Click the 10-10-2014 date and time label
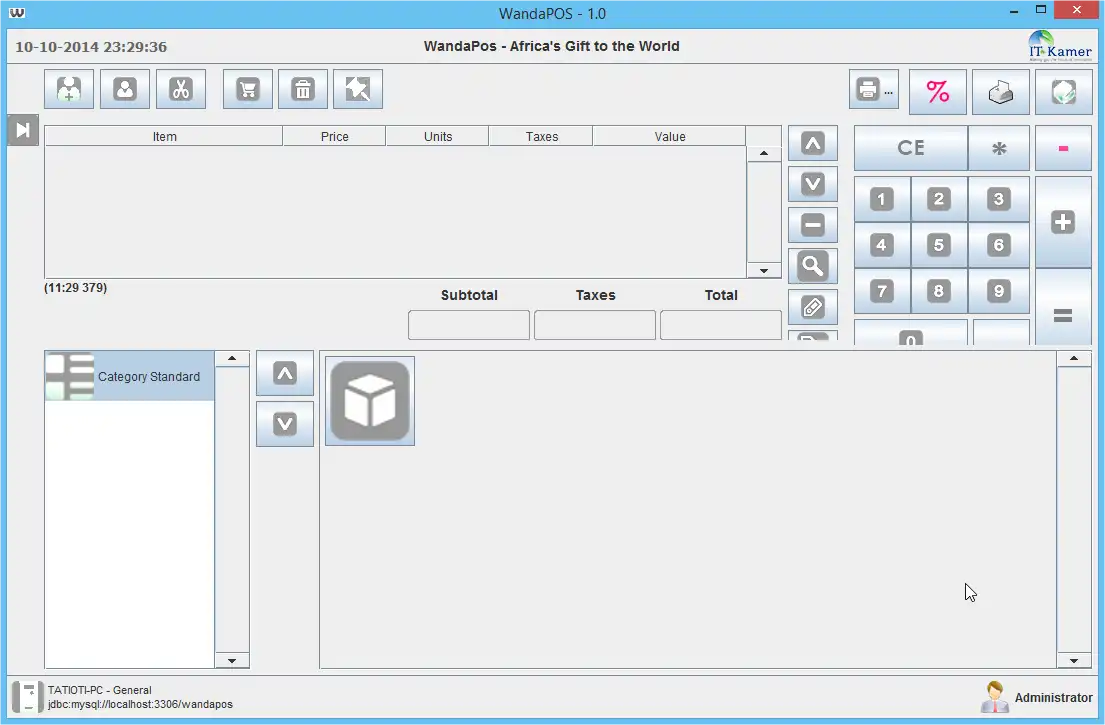This screenshot has height=725, width=1105. (91, 47)
